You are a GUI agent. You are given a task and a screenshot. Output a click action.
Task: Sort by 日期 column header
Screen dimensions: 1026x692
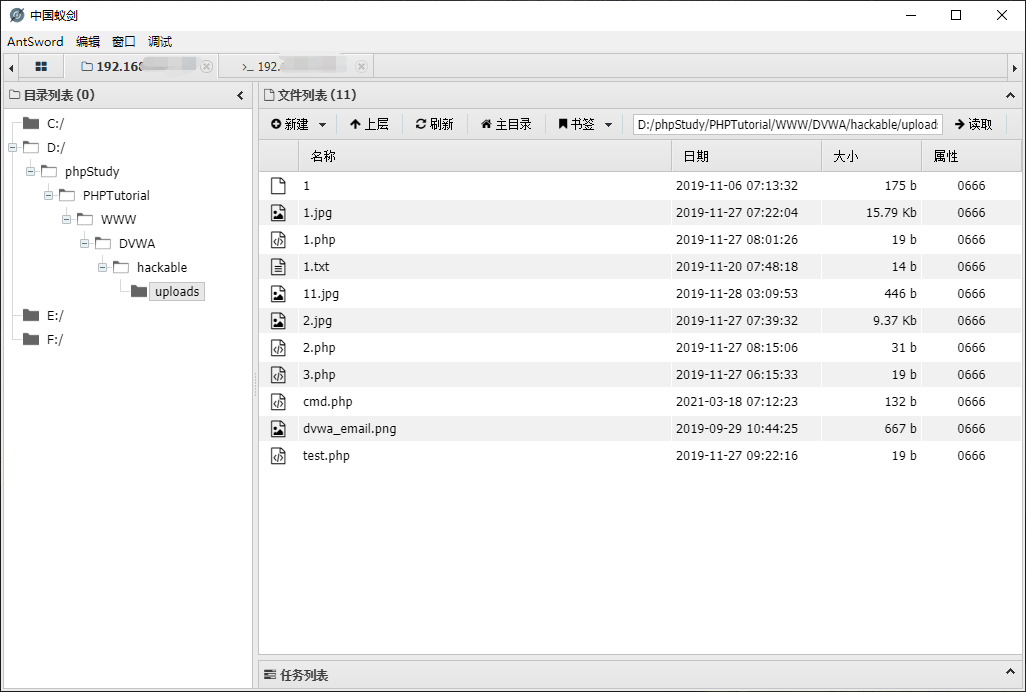tap(747, 156)
